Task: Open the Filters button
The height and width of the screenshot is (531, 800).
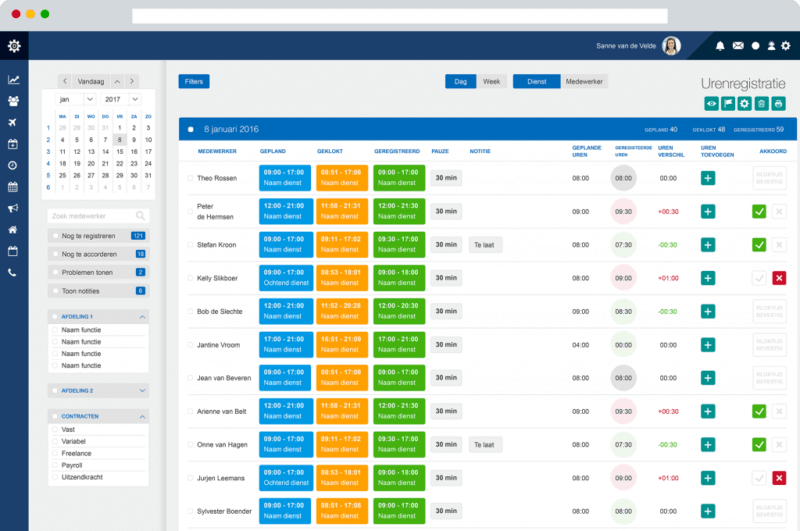Action: 194,82
